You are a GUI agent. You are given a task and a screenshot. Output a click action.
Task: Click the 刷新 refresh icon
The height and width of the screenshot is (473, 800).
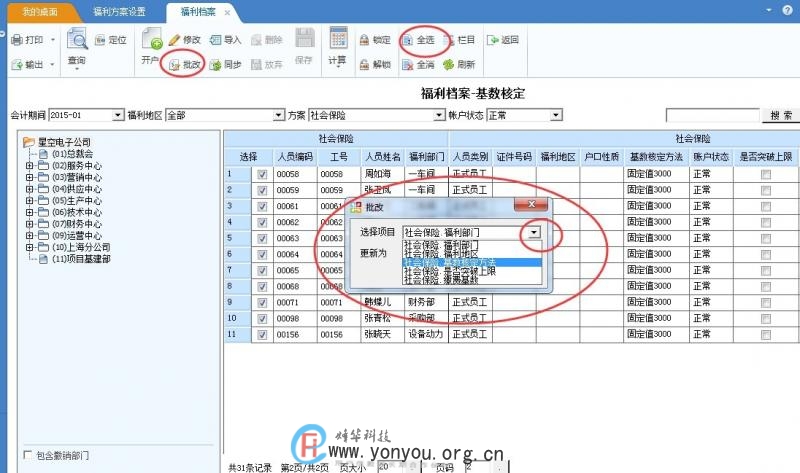[449, 65]
